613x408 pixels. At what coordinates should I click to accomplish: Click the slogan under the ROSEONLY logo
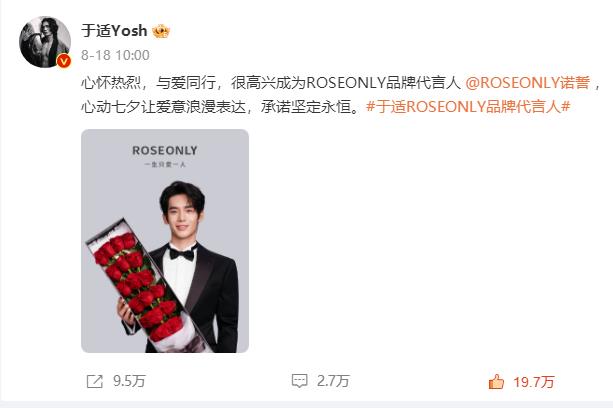click(x=165, y=165)
